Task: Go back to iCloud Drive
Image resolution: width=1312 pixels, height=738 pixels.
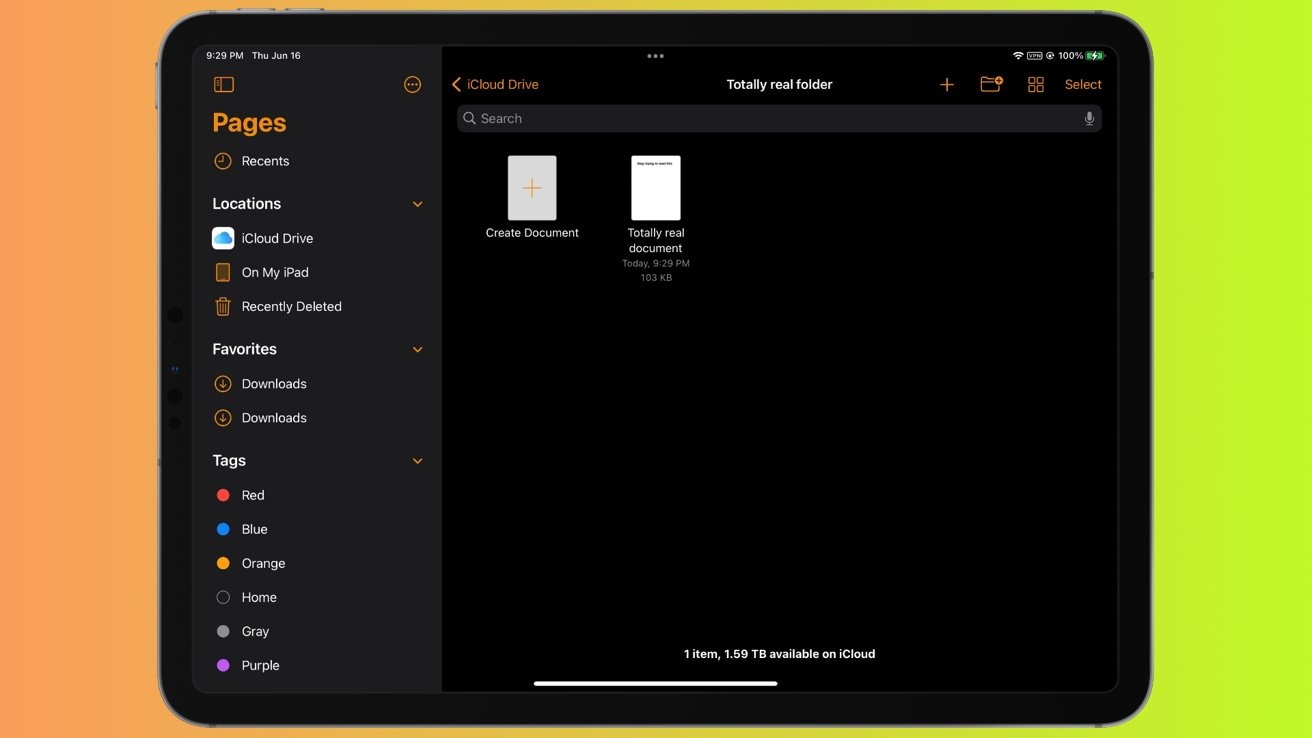Action: (x=494, y=84)
